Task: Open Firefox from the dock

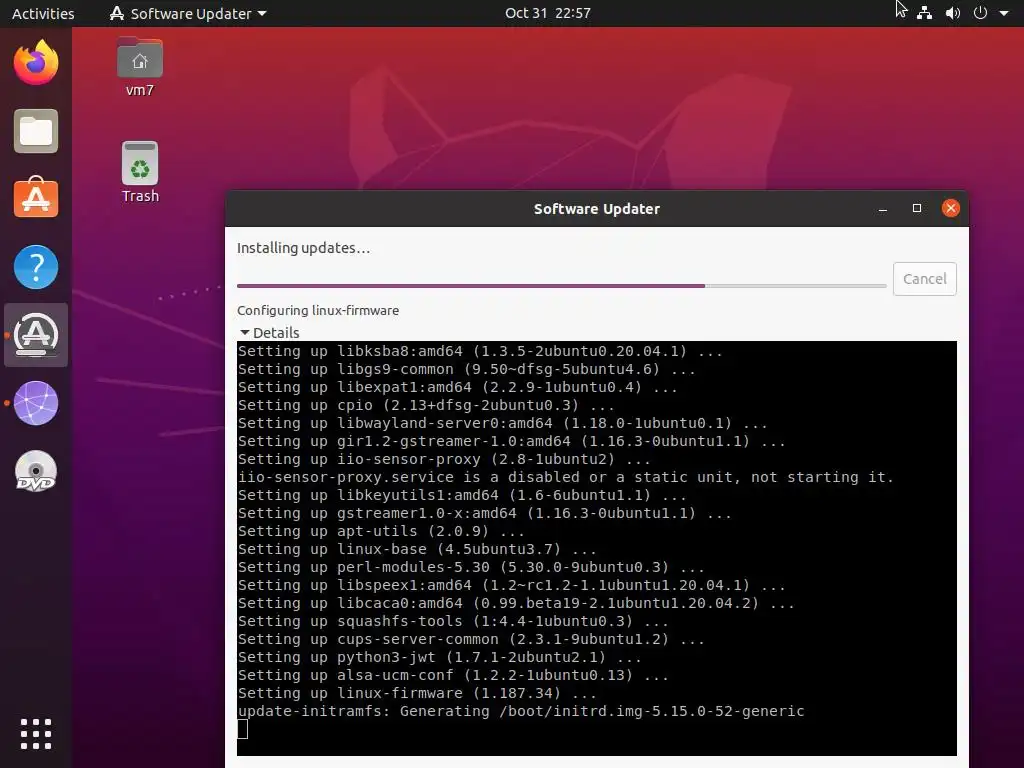Action: point(36,63)
